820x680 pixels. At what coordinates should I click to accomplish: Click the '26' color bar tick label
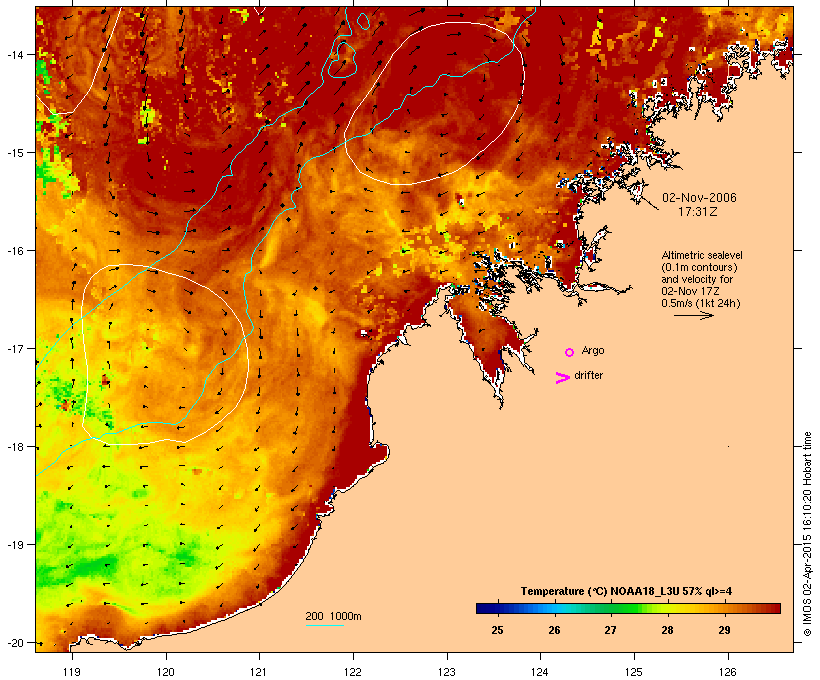coord(554,630)
